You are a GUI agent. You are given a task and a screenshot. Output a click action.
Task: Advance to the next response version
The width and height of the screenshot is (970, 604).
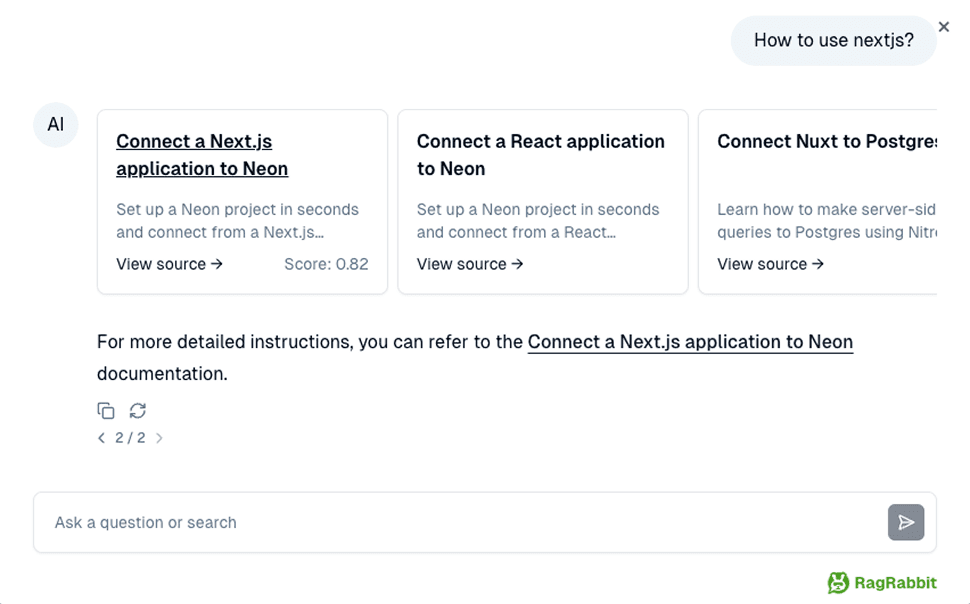pos(159,438)
